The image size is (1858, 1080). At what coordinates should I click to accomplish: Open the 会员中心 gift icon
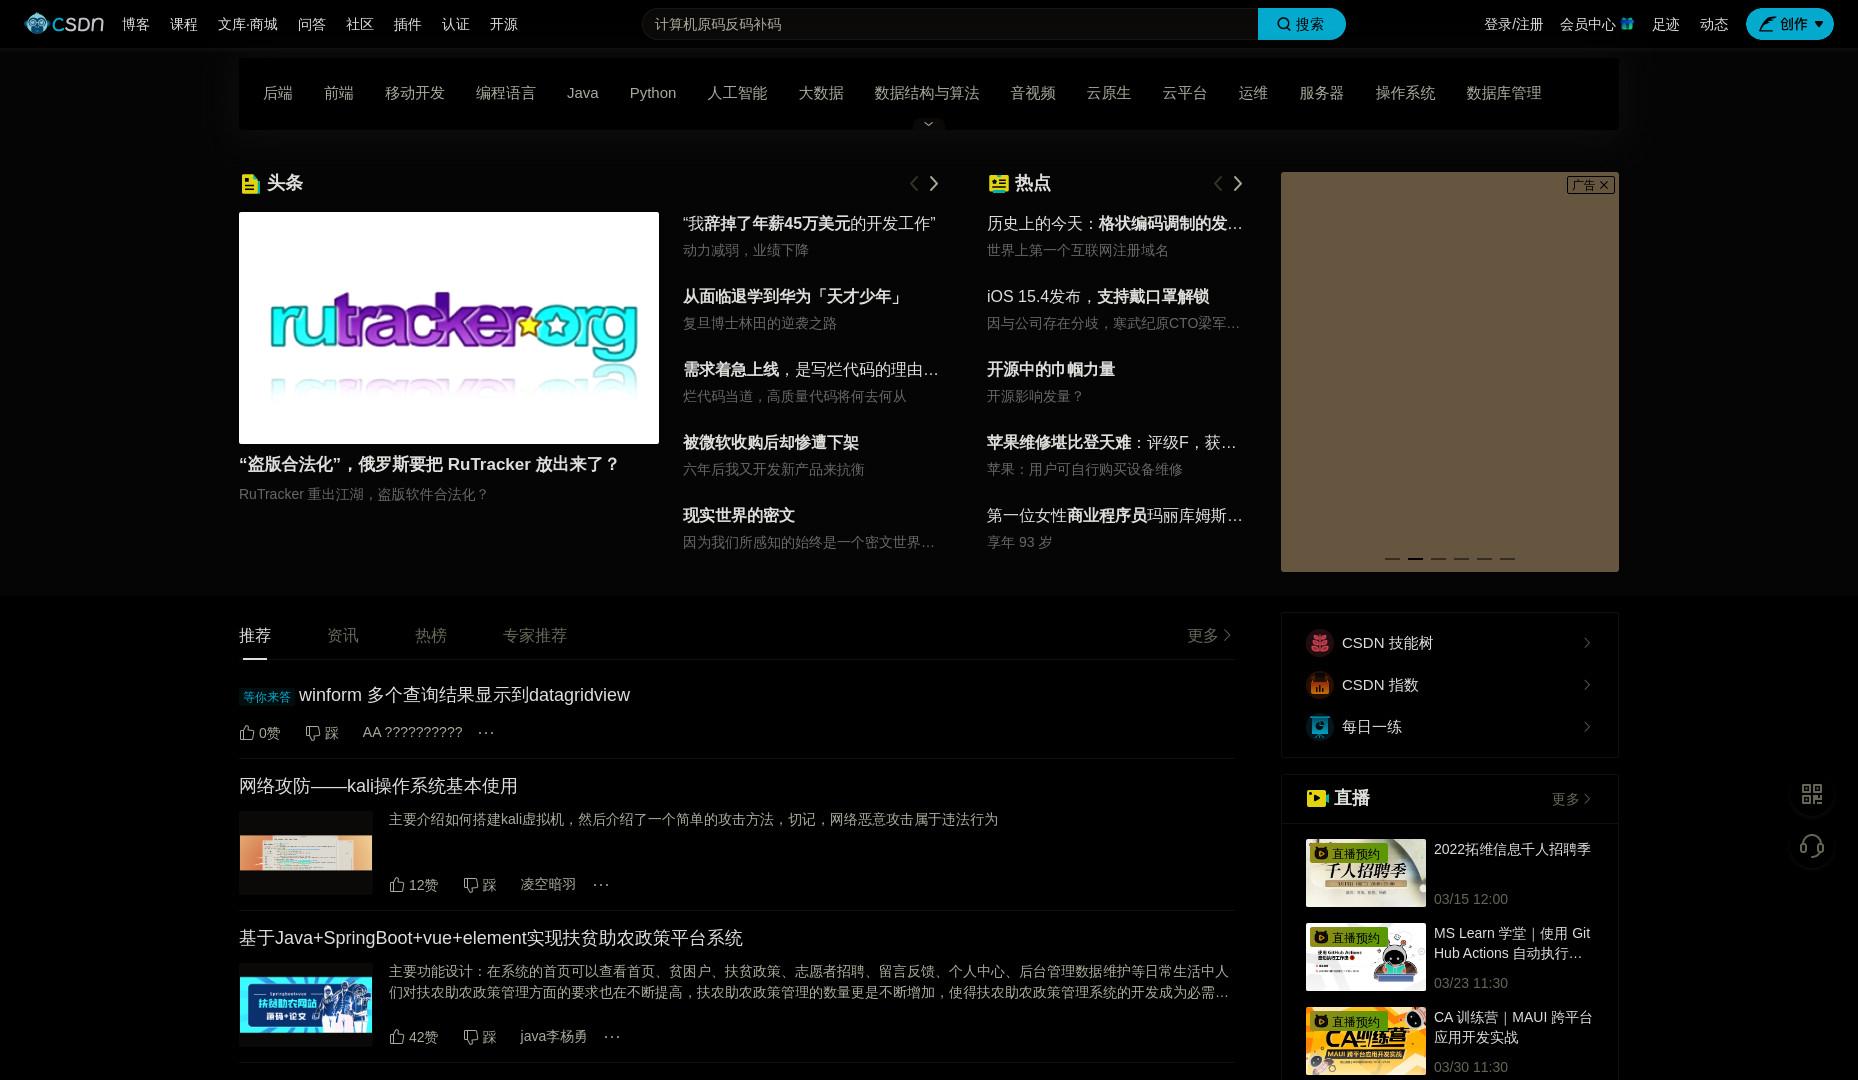pyautogui.click(x=1627, y=24)
